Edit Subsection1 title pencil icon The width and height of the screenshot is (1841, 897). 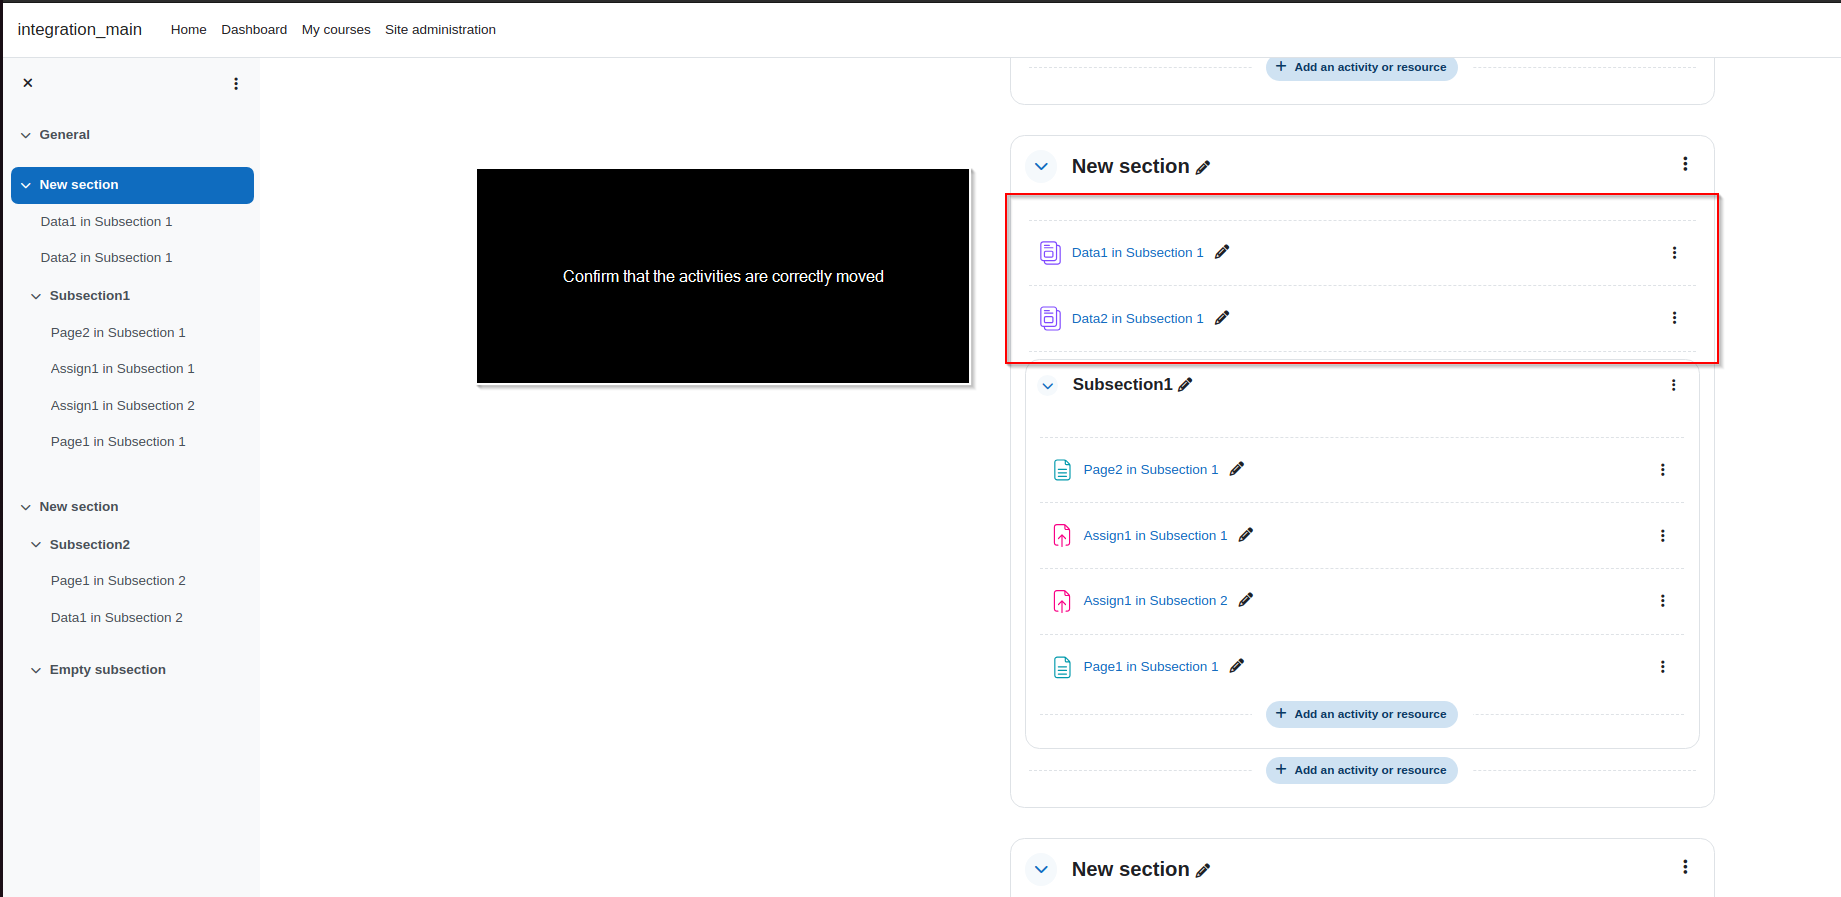(x=1185, y=385)
